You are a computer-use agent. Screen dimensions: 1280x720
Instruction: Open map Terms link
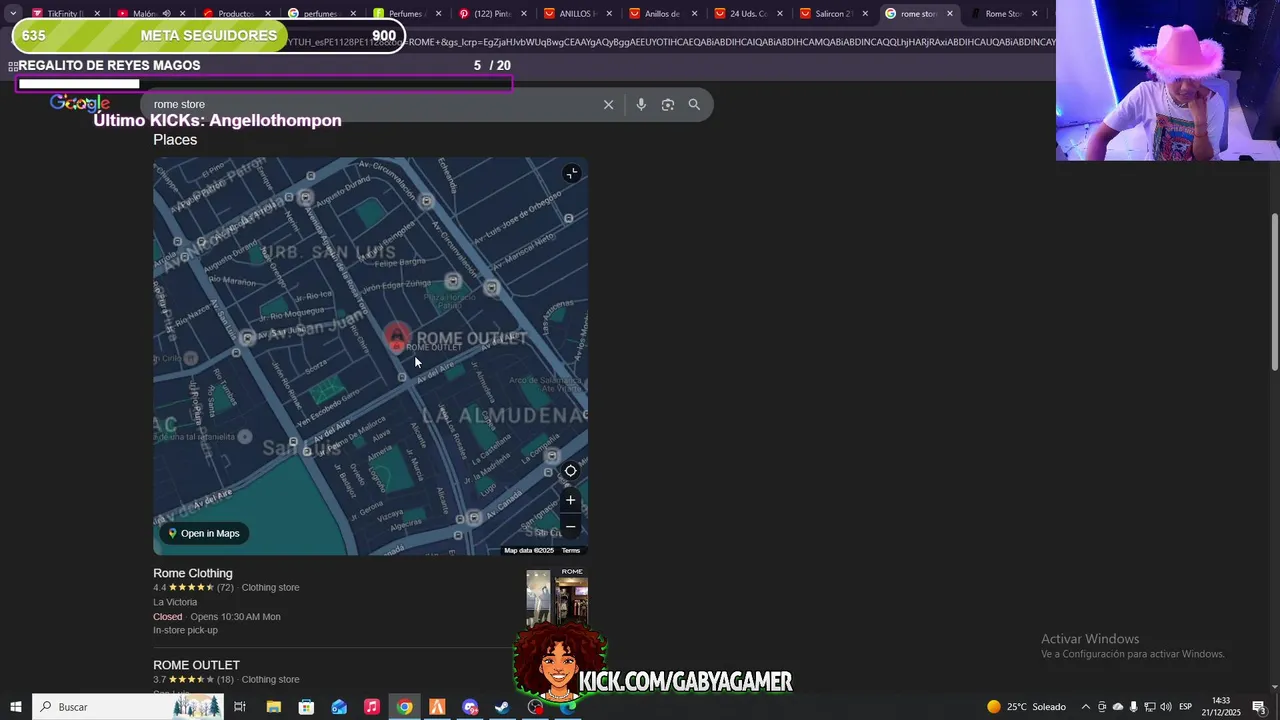(571, 550)
